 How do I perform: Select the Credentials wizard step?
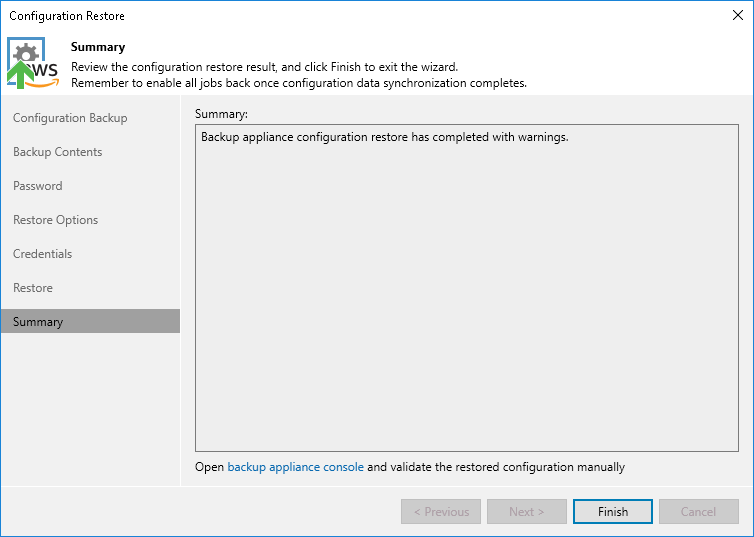click(42, 254)
